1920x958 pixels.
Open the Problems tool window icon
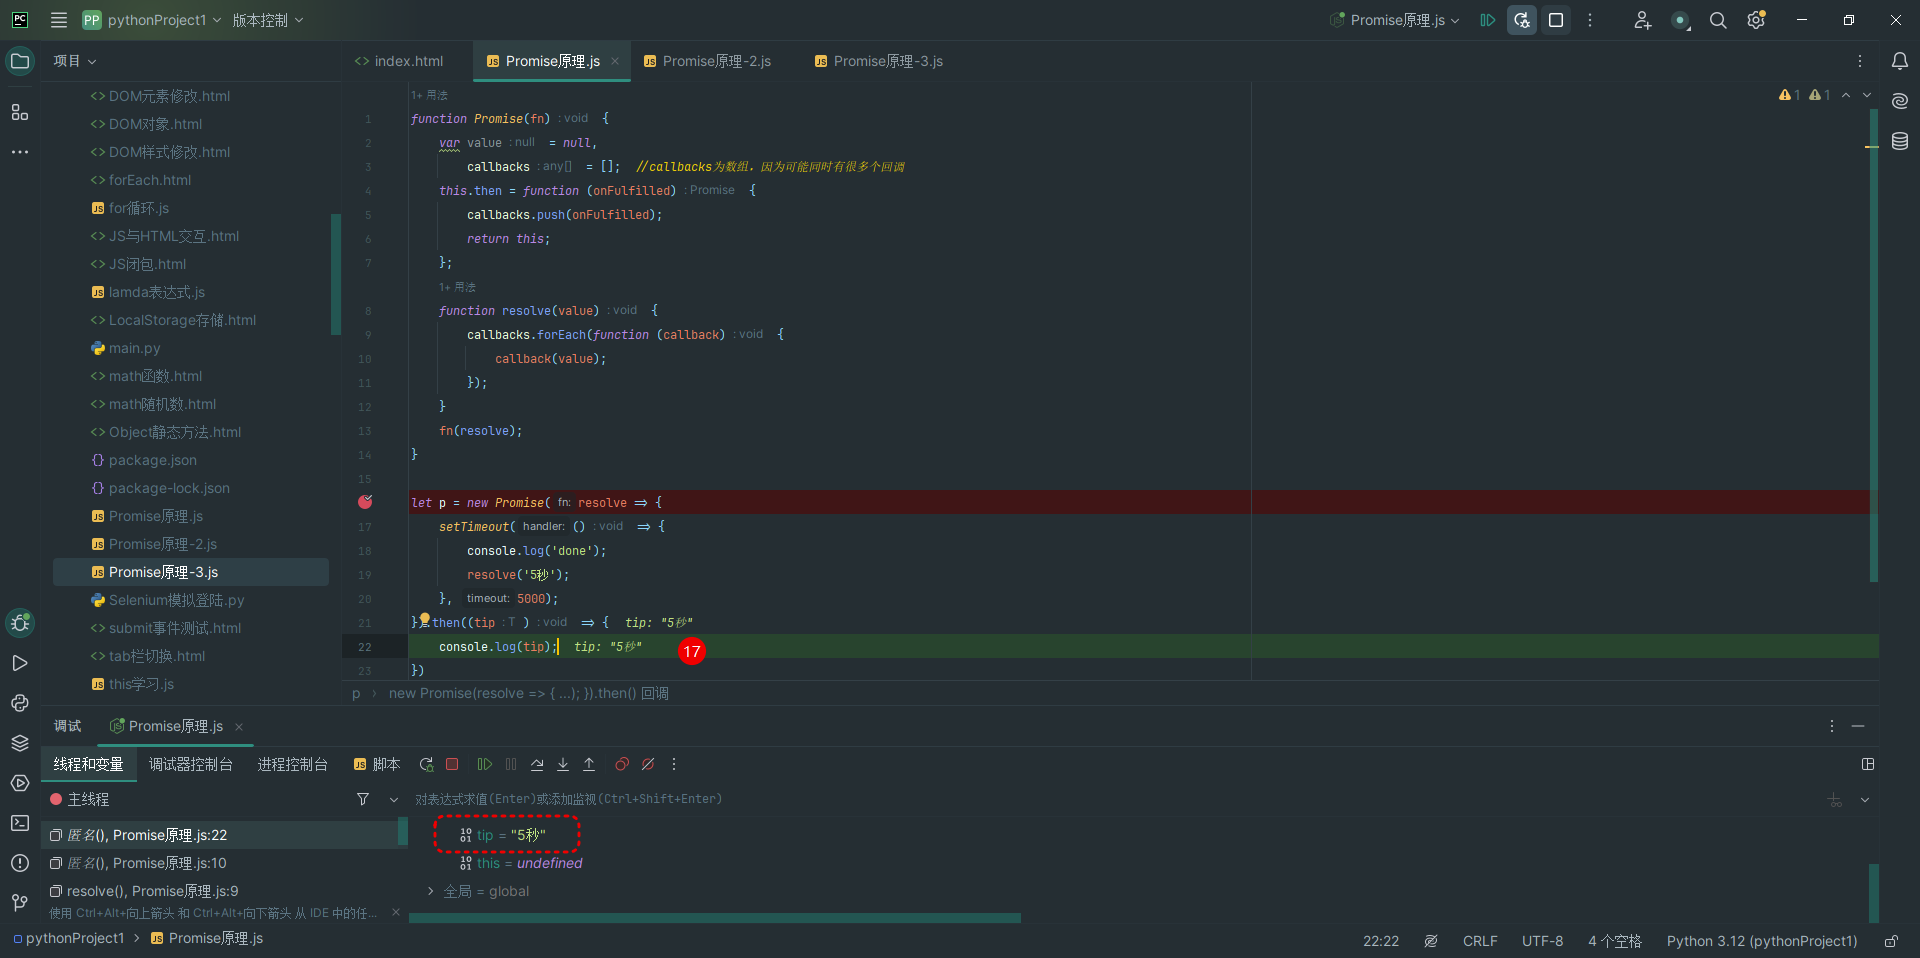[x=19, y=863]
